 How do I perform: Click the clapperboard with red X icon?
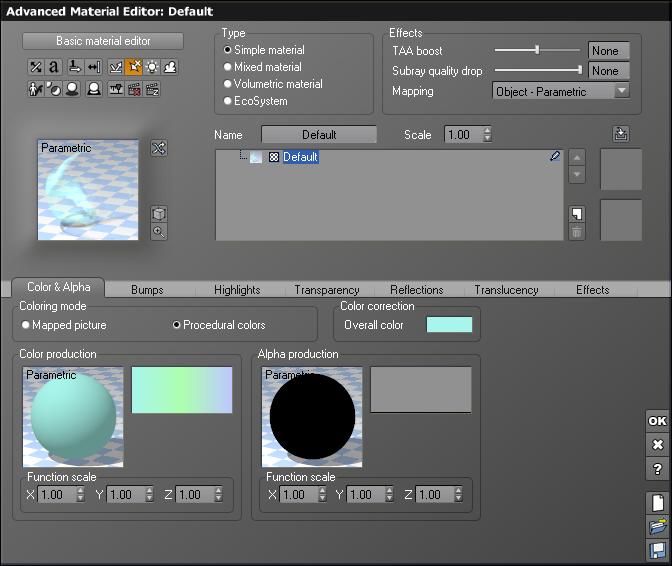point(134,89)
